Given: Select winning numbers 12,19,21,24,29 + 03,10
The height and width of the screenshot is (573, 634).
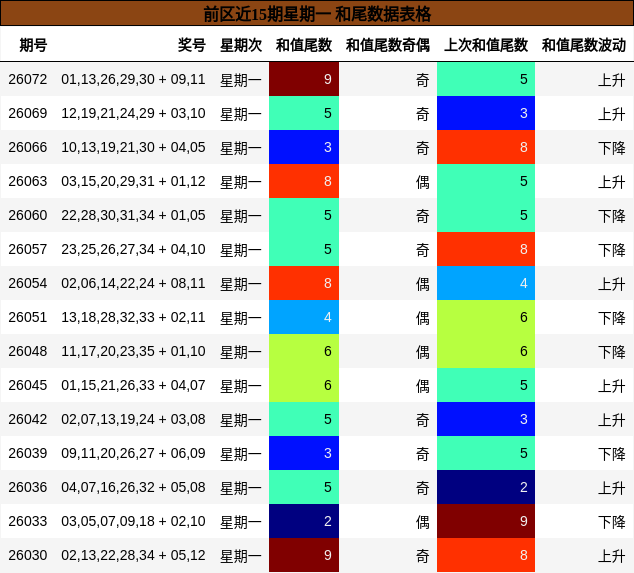Looking at the screenshot, I should tap(133, 113).
